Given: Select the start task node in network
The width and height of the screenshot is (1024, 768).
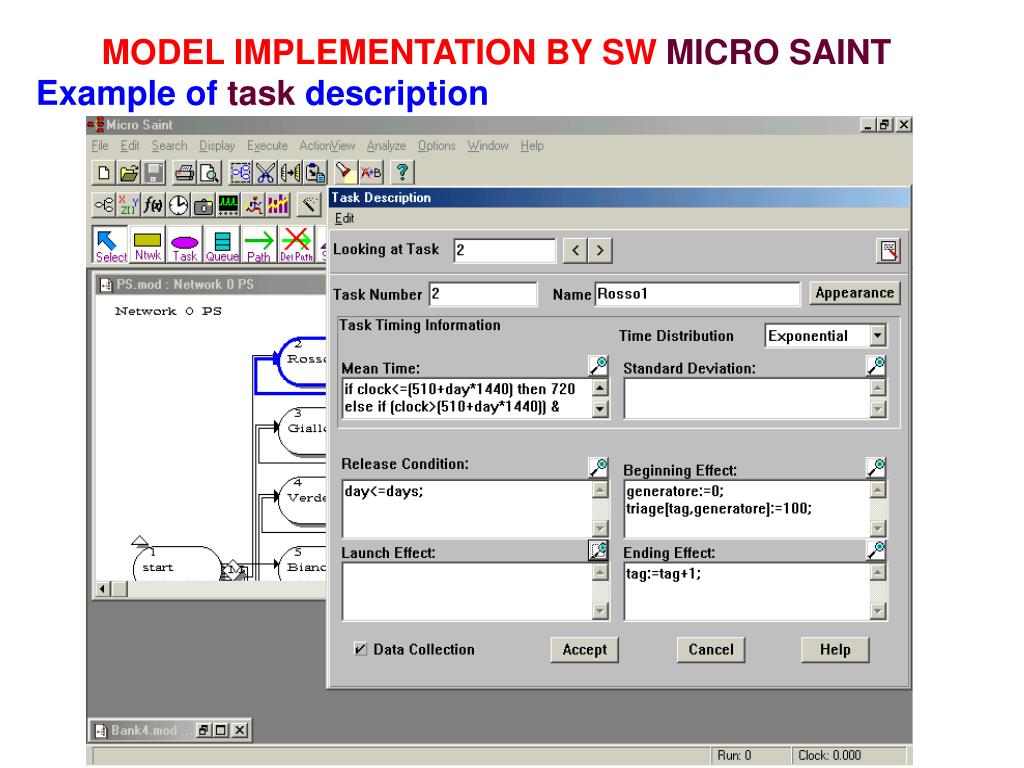Looking at the screenshot, I should point(177,564).
